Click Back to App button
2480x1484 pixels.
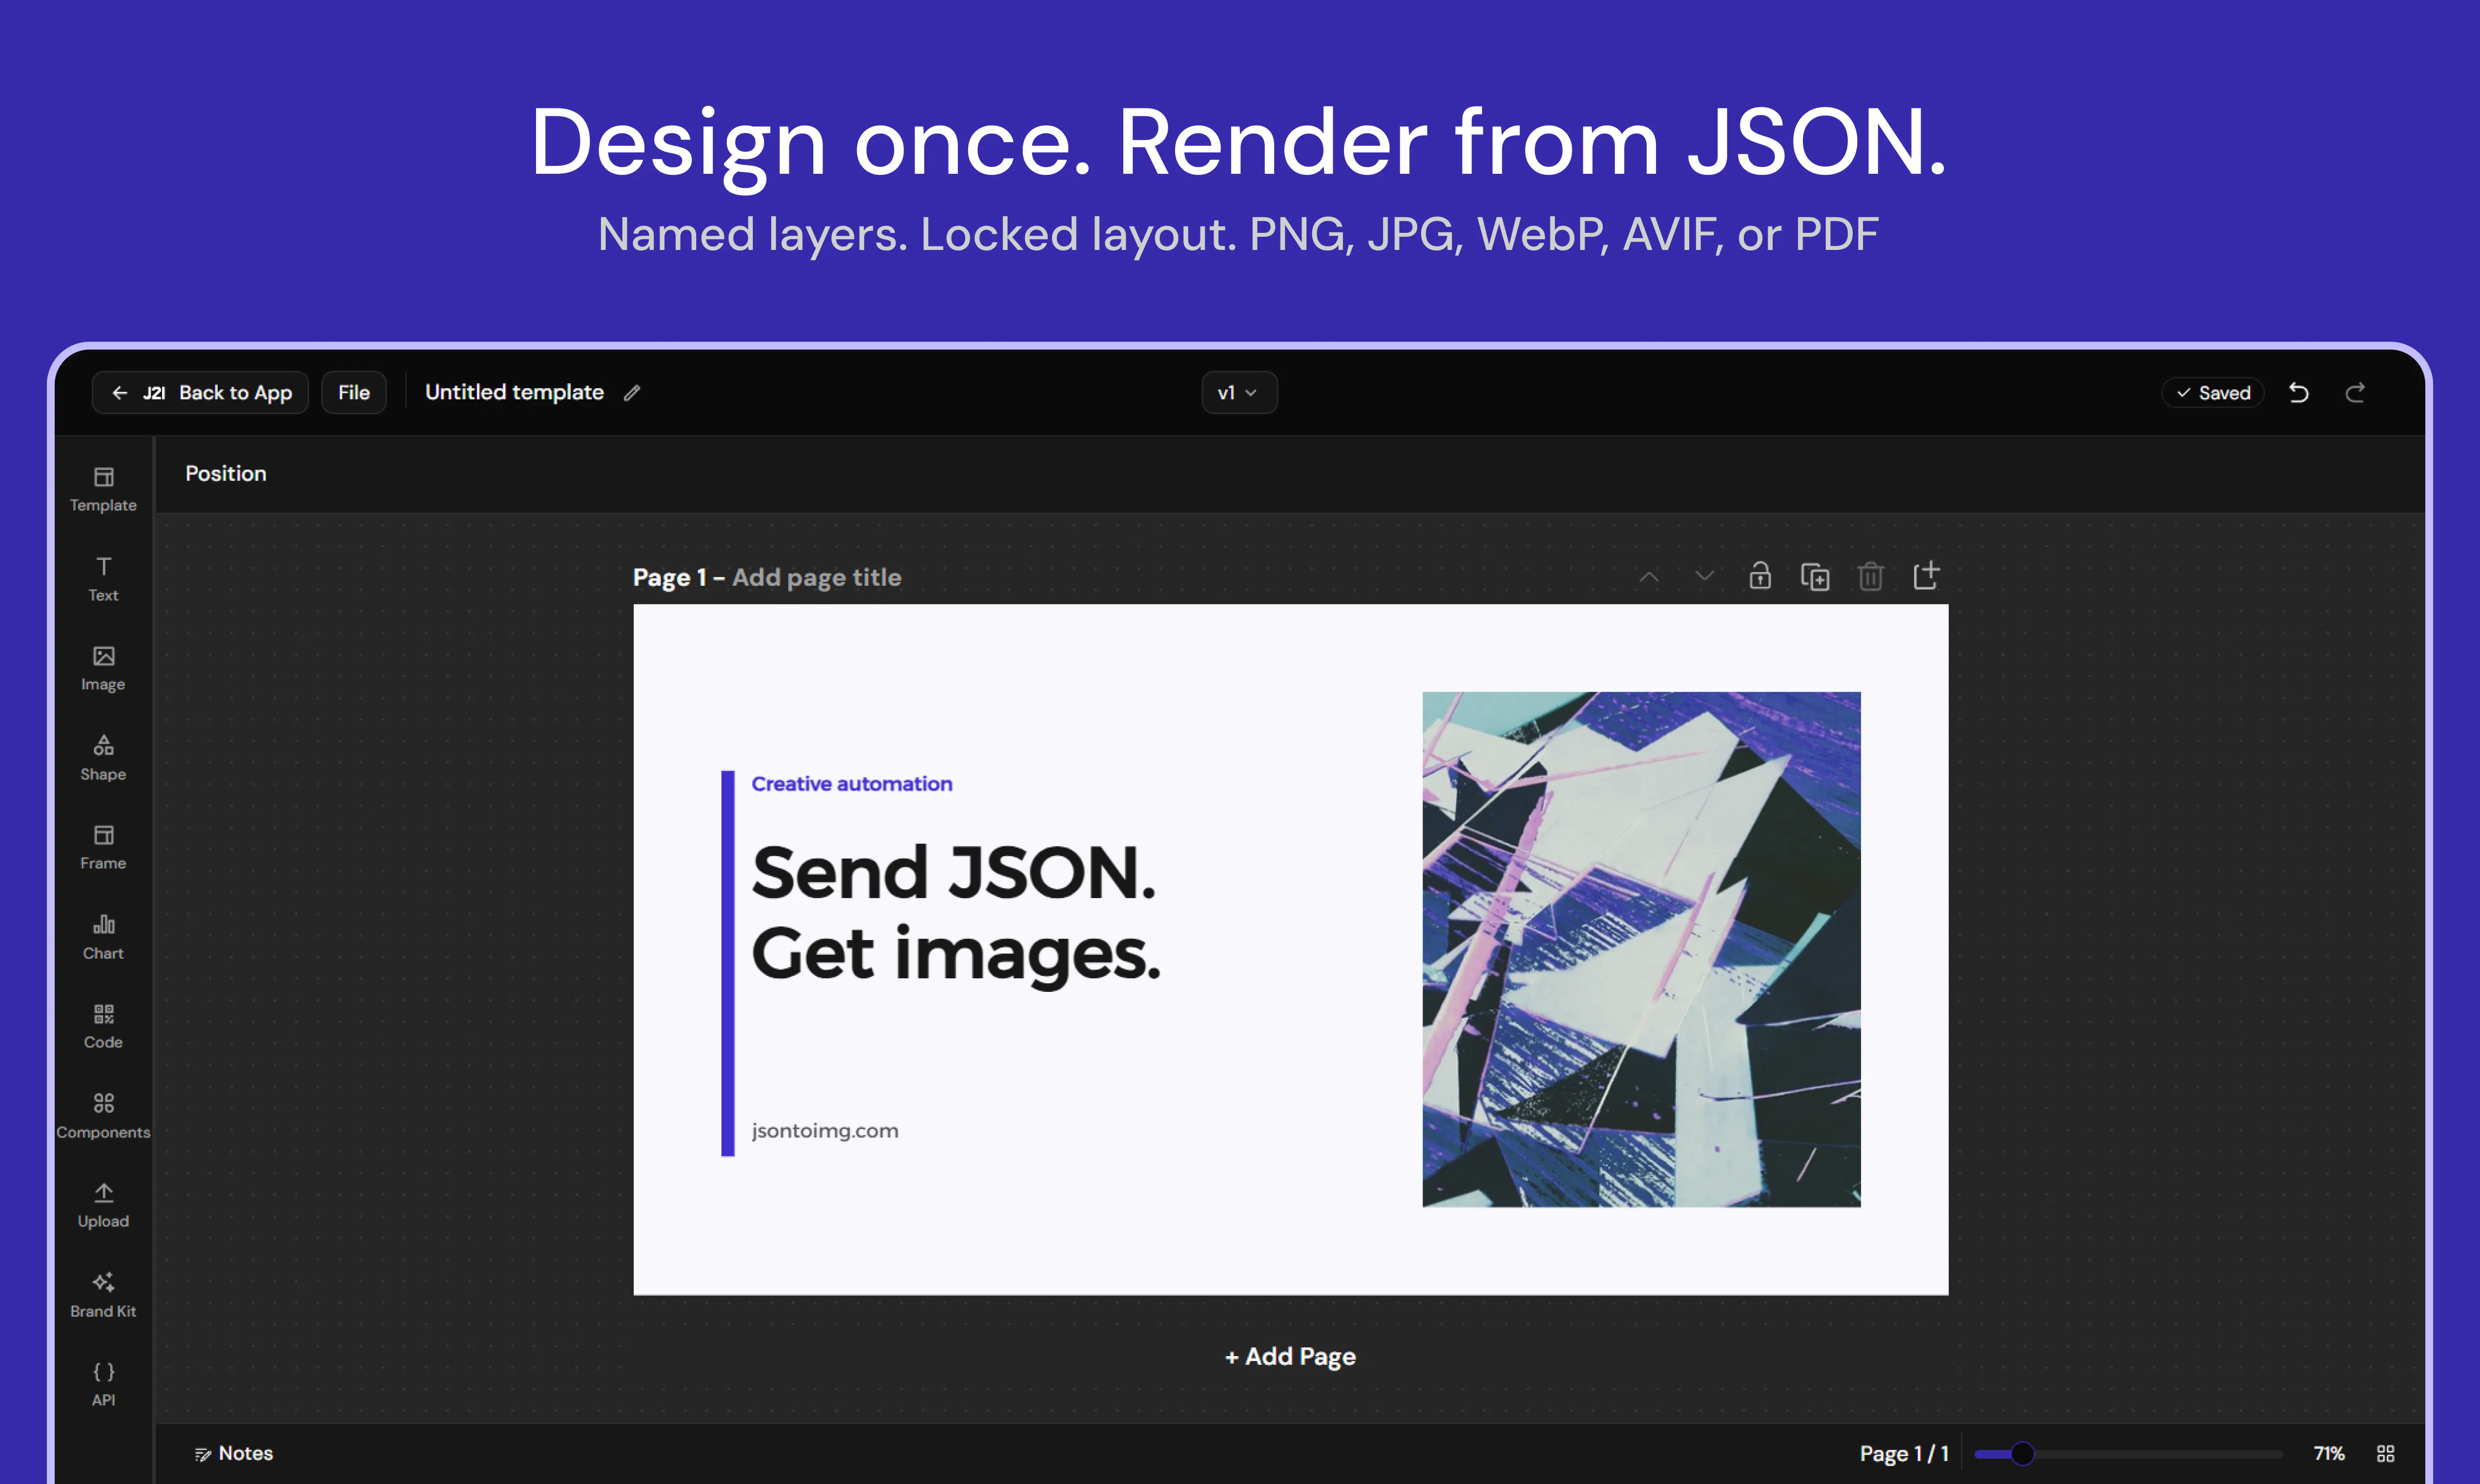[x=200, y=393]
